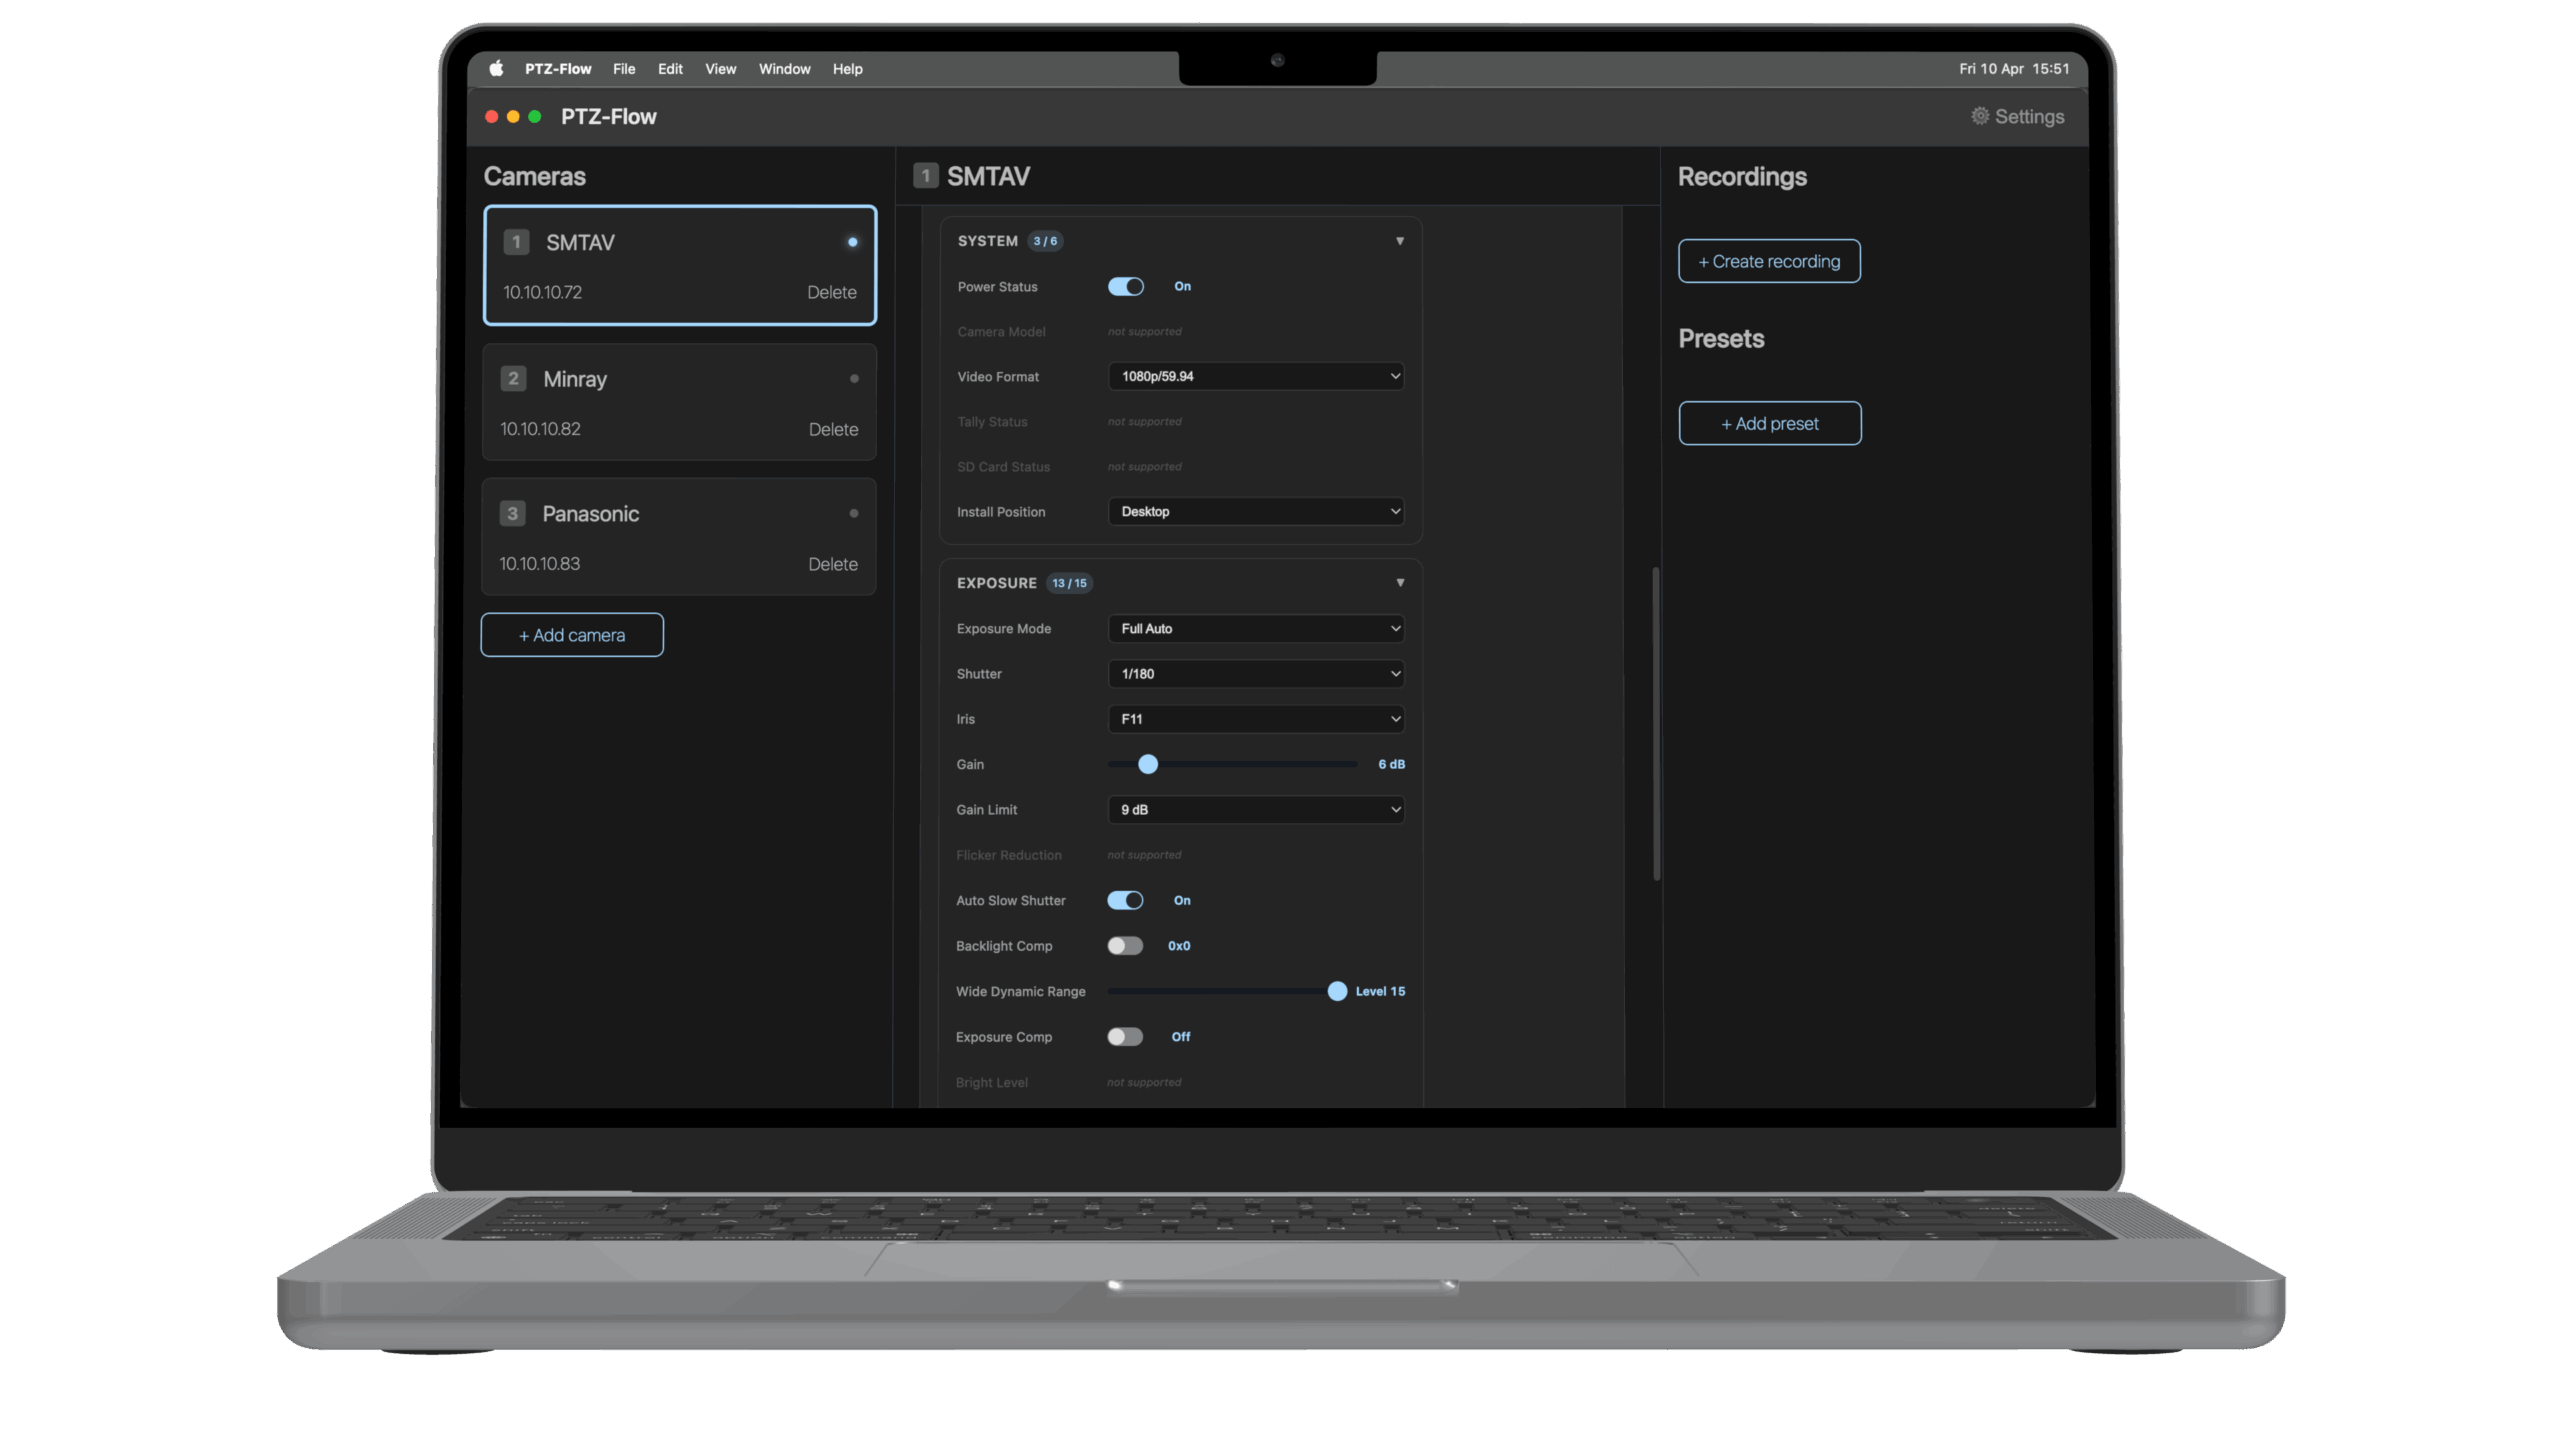Open the Window menu
Image resolution: width=2560 pixels, height=1440 pixels.
click(784, 69)
